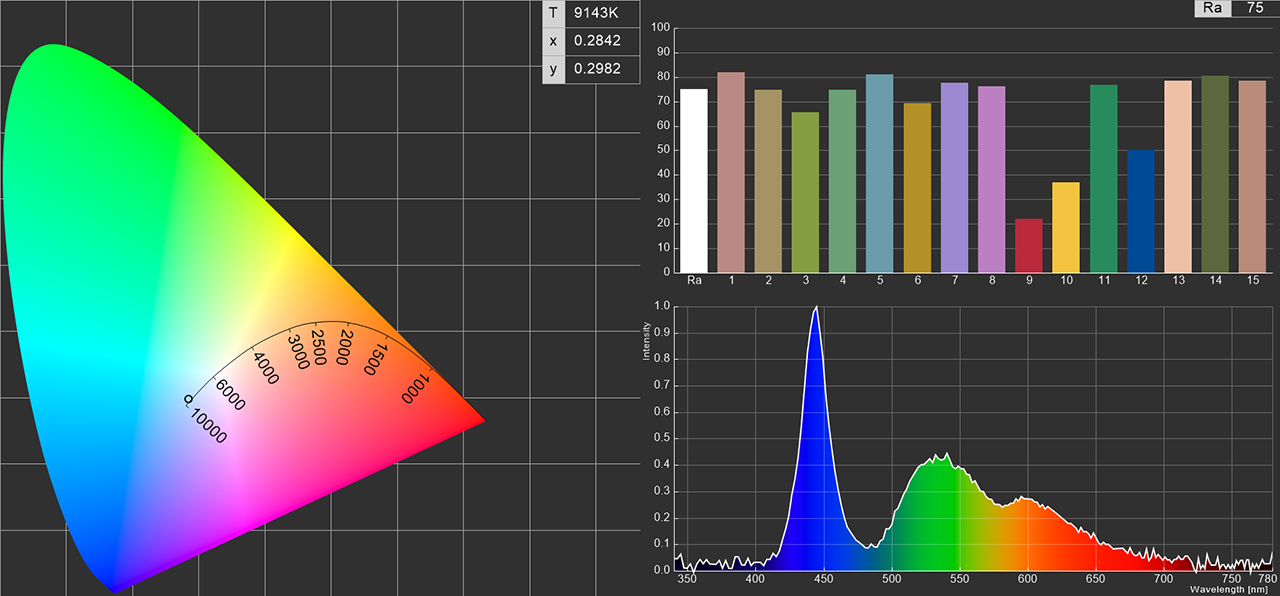This screenshot has width=1280, height=596.
Task: Click the Wavelength [nm] axis label
Action: pos(1233,589)
